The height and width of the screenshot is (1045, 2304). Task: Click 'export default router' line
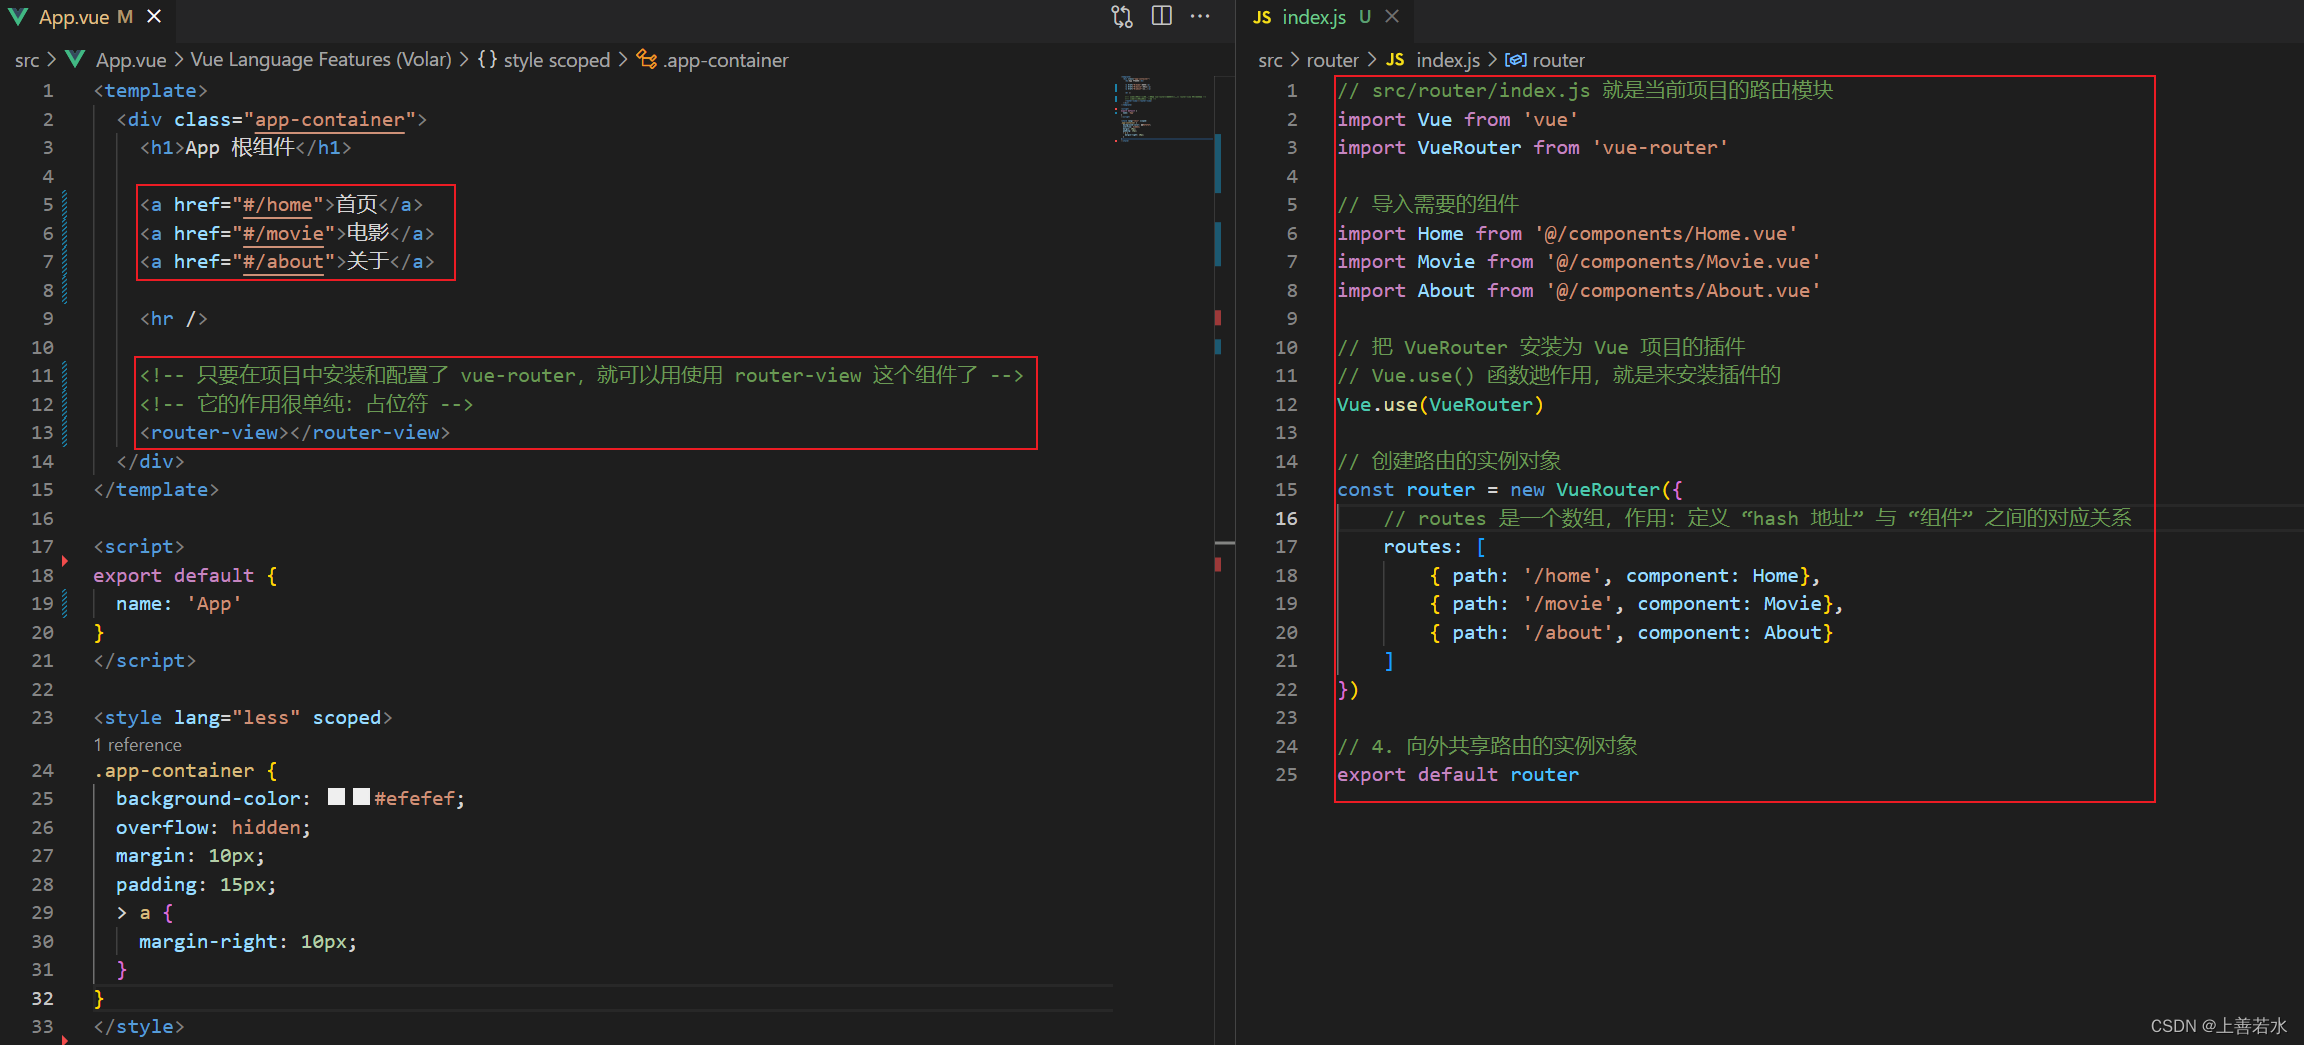pos(1457,775)
